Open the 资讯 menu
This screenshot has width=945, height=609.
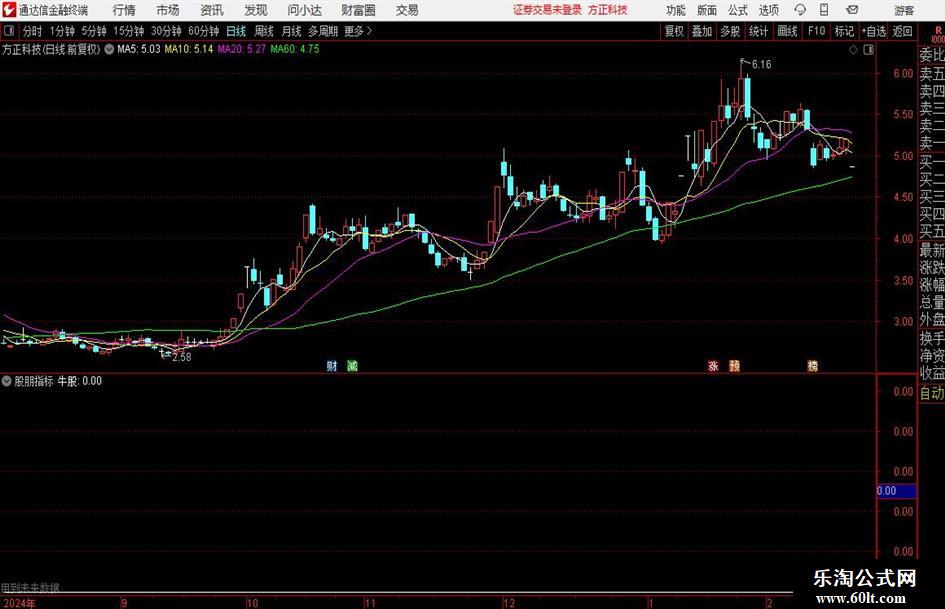[x=212, y=10]
